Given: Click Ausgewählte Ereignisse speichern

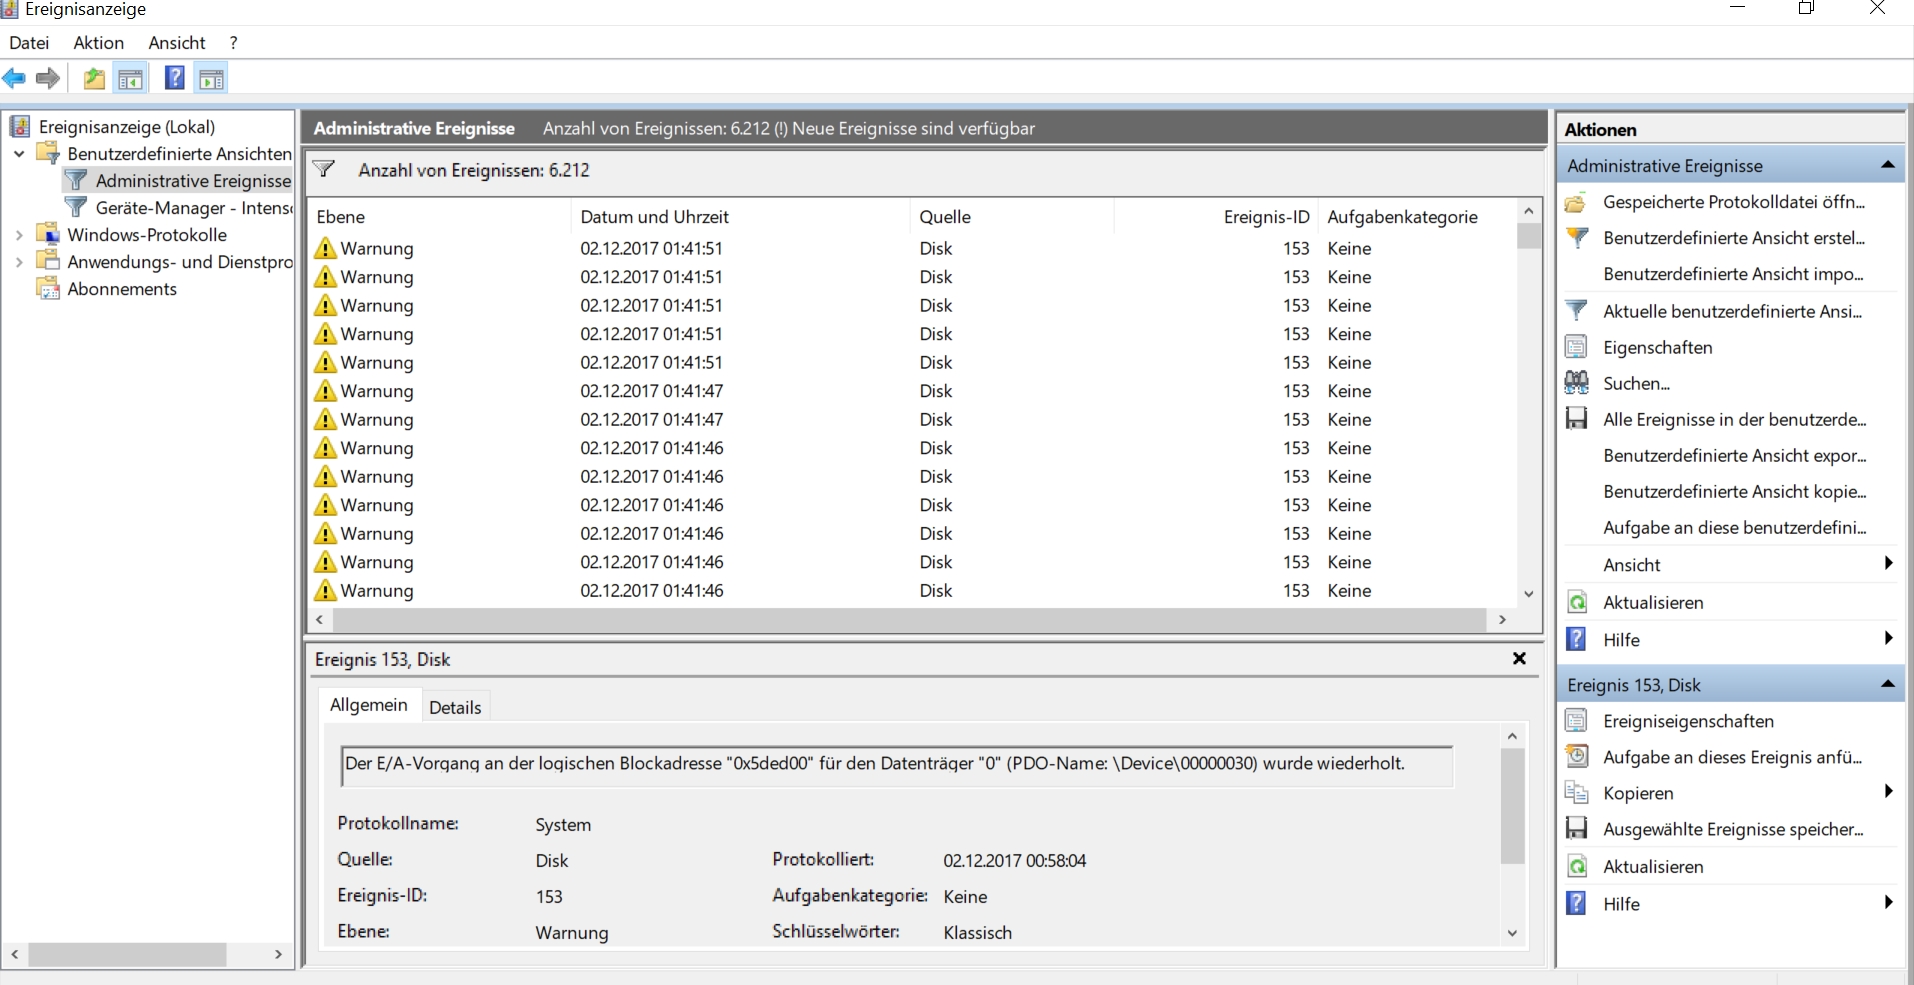Looking at the screenshot, I should coord(1732,829).
